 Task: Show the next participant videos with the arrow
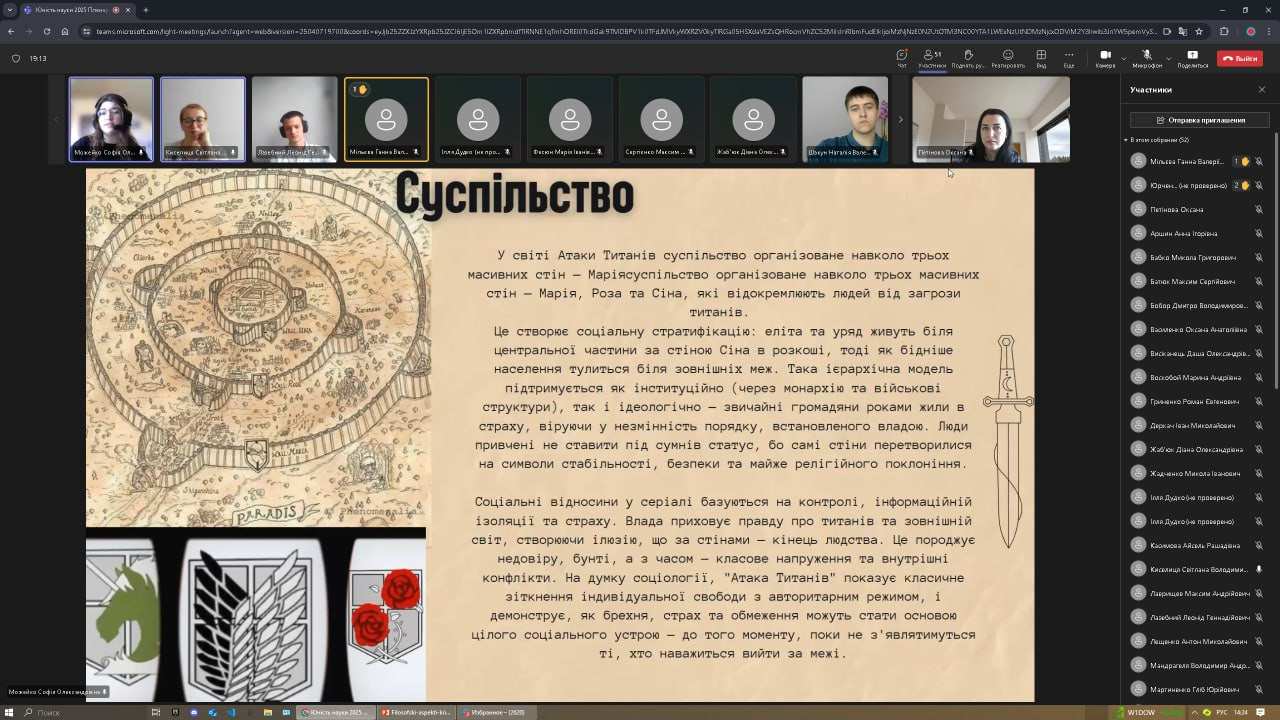(900, 119)
